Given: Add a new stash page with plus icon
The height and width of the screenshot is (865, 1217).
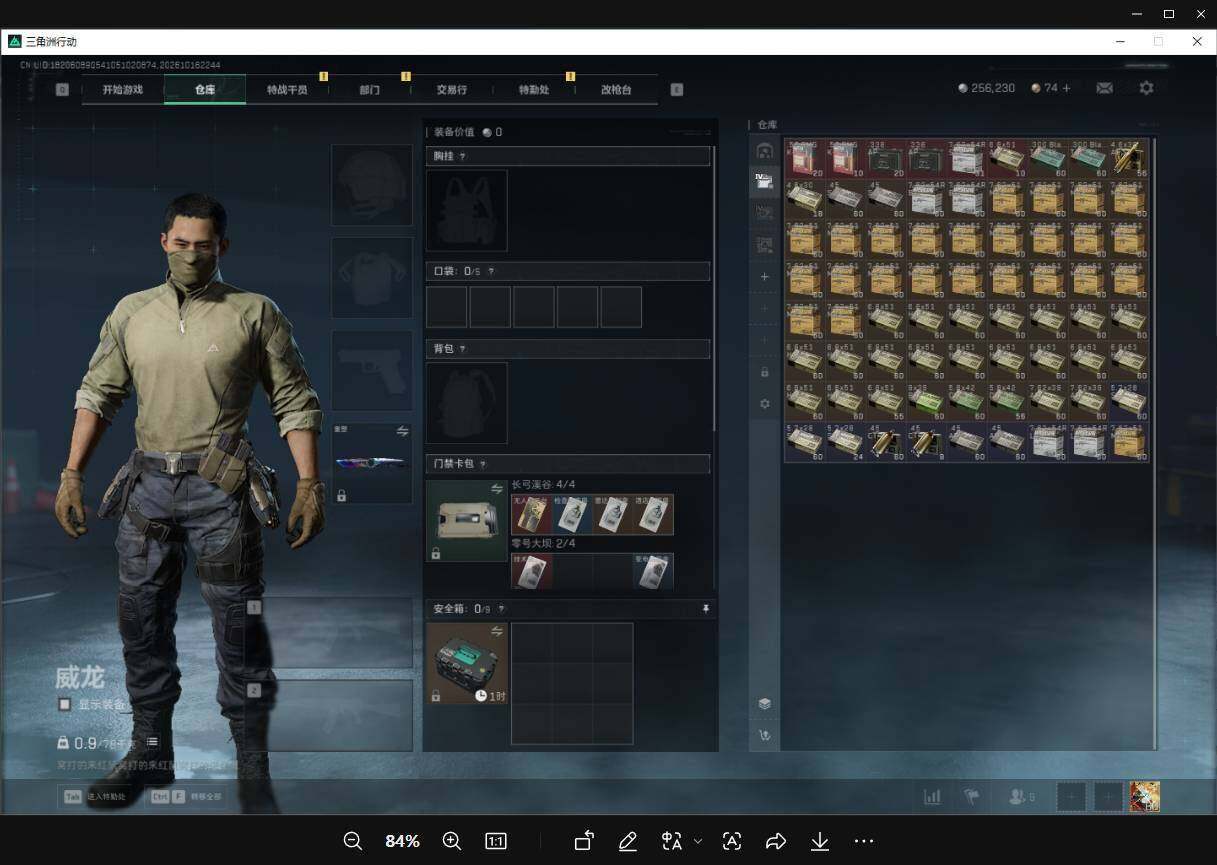Looking at the screenshot, I should (x=765, y=276).
